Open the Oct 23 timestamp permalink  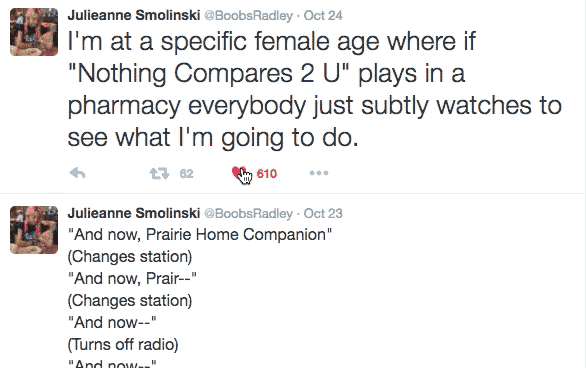(323, 213)
